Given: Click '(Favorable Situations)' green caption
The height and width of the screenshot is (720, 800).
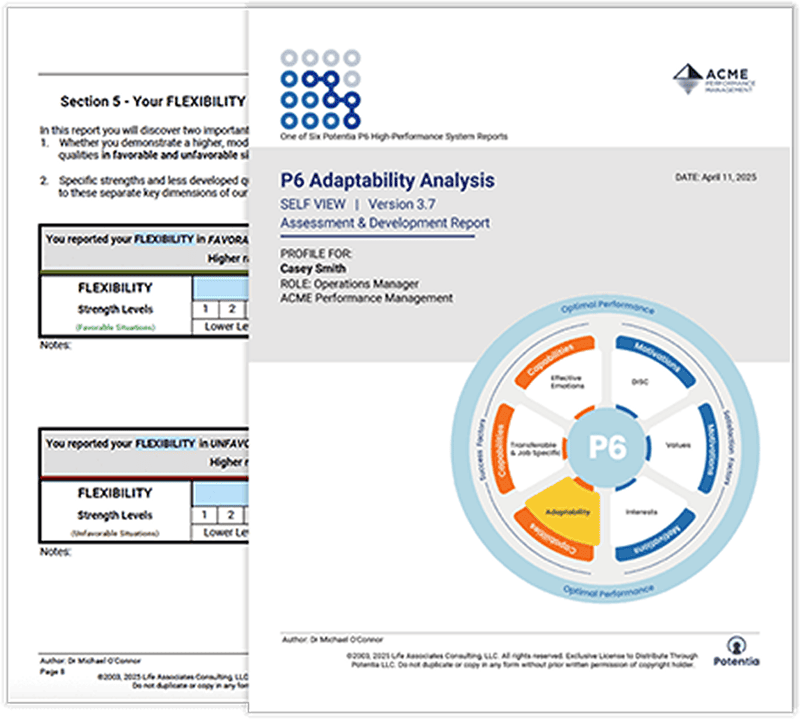Looking at the screenshot, I should (x=115, y=328).
